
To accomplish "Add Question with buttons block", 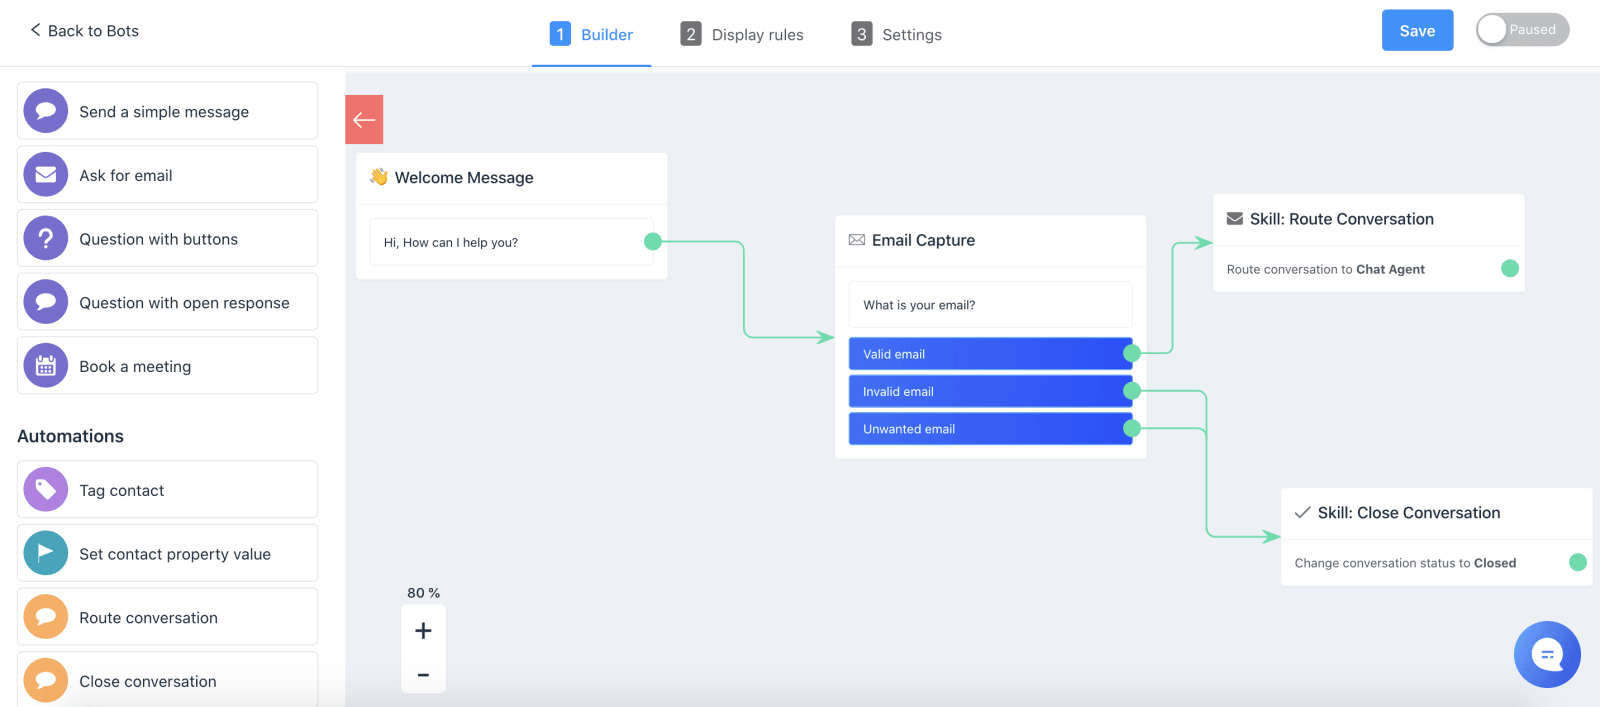I will (168, 239).
